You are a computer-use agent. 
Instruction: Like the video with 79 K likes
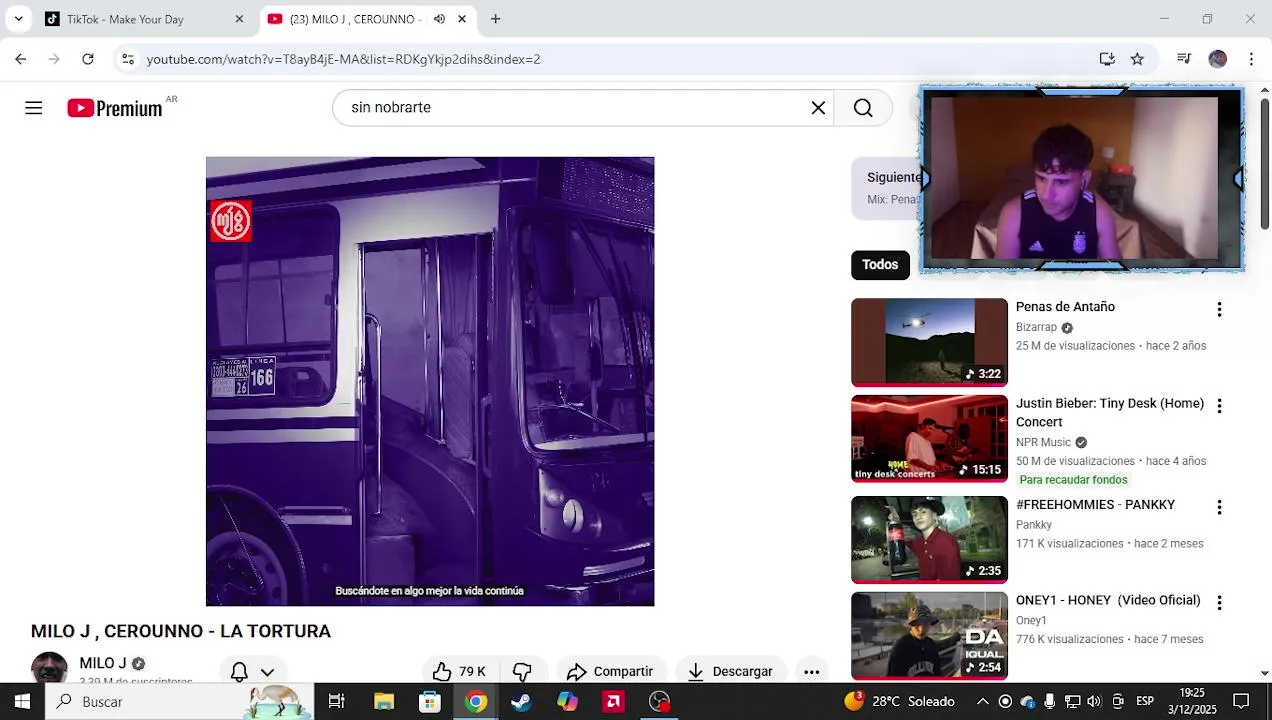point(459,671)
